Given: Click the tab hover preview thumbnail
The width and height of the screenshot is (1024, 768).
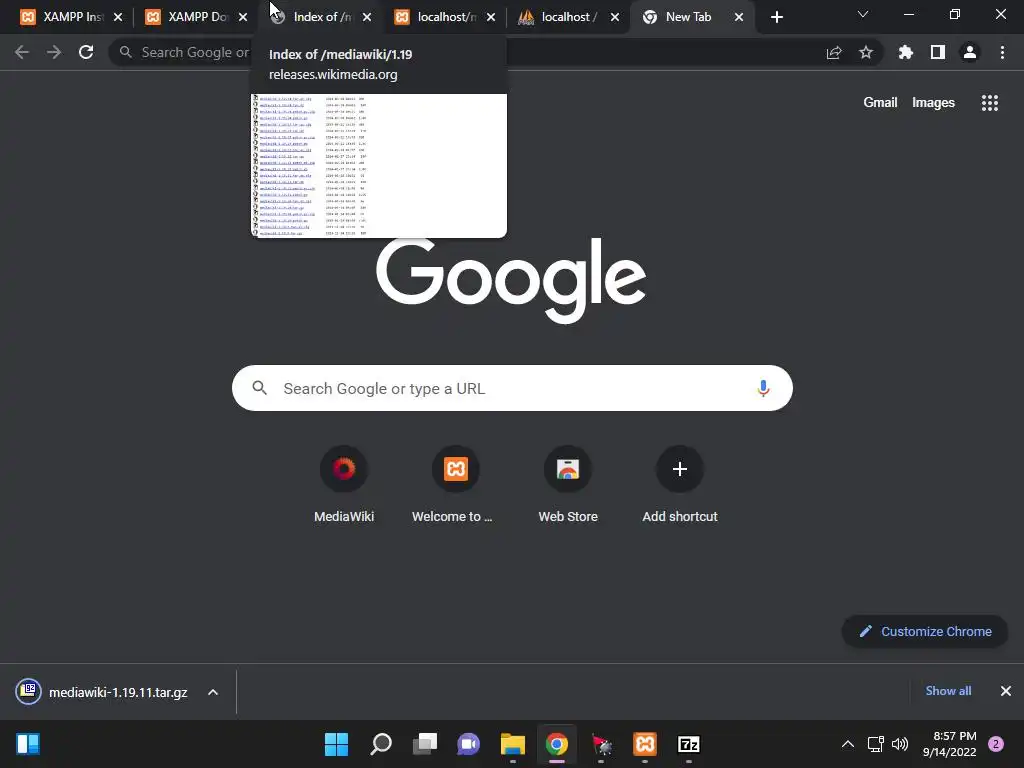Looking at the screenshot, I should 379,166.
